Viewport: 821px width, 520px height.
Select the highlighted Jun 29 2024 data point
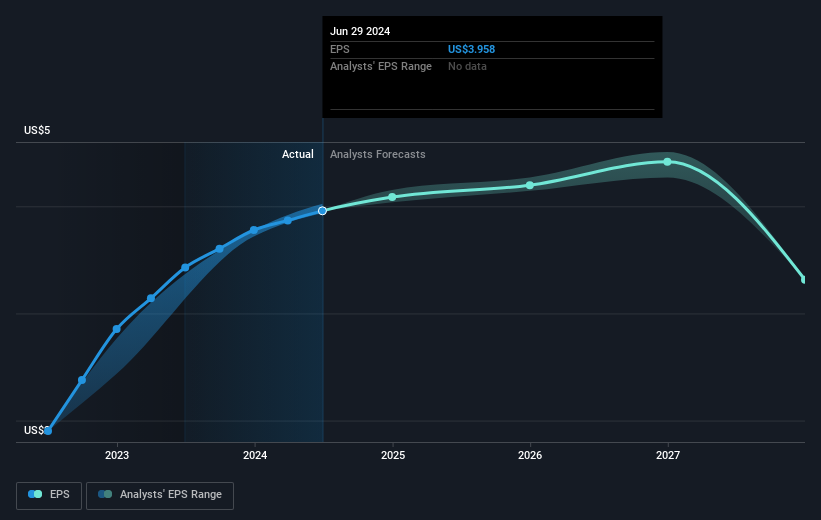click(323, 211)
